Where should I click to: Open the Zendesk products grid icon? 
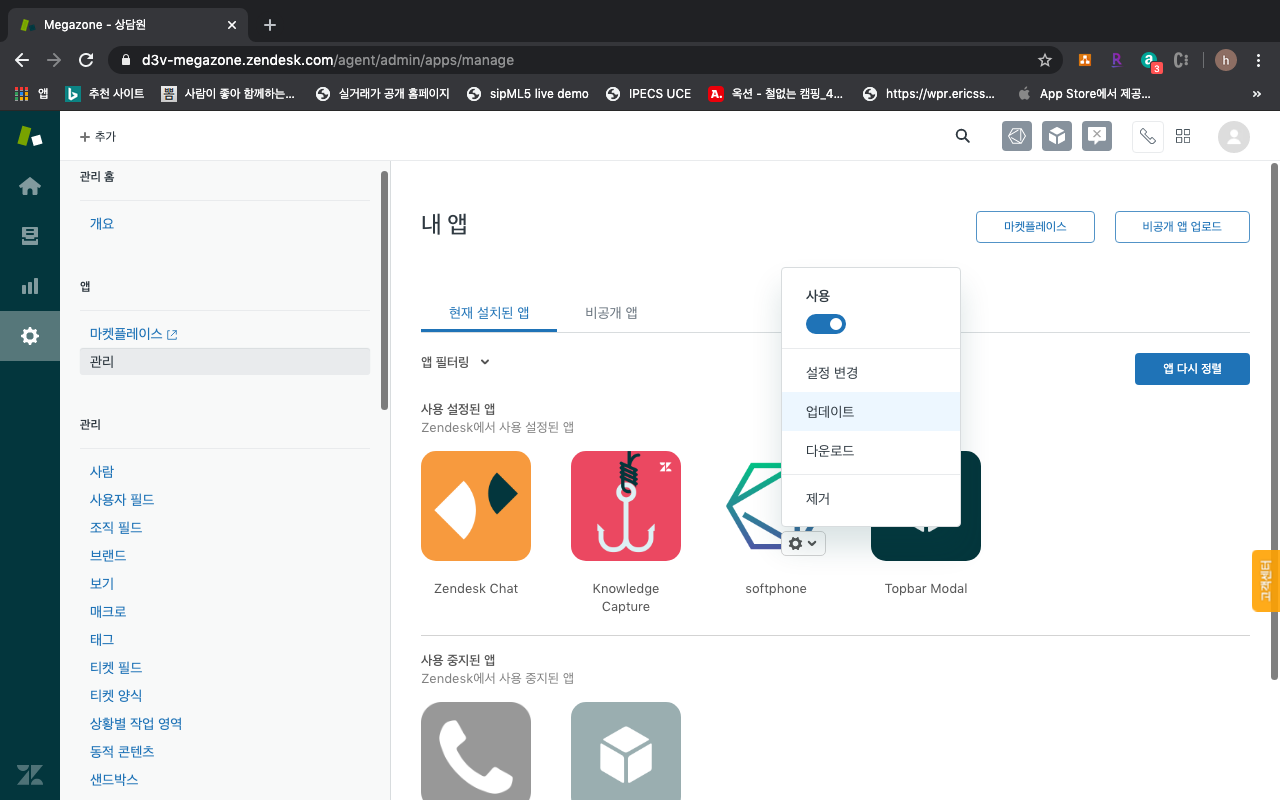(x=1183, y=137)
